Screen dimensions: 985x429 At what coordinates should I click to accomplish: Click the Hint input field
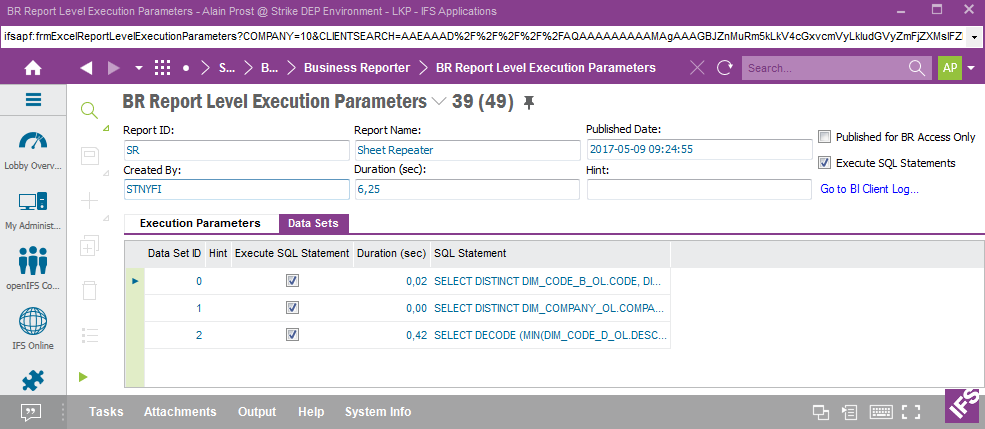pos(699,189)
